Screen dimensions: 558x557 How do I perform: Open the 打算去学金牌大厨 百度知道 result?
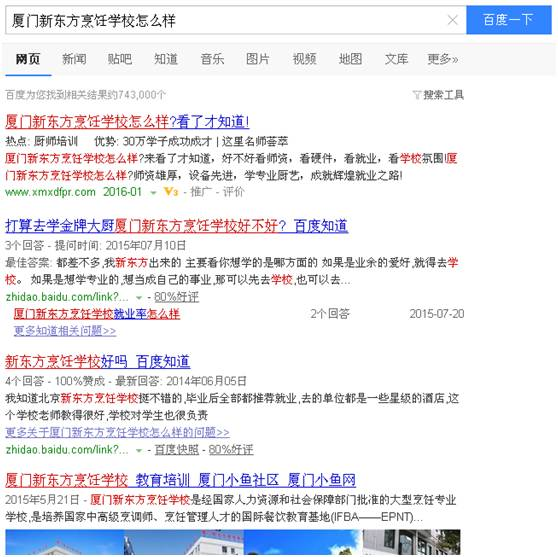(177, 226)
